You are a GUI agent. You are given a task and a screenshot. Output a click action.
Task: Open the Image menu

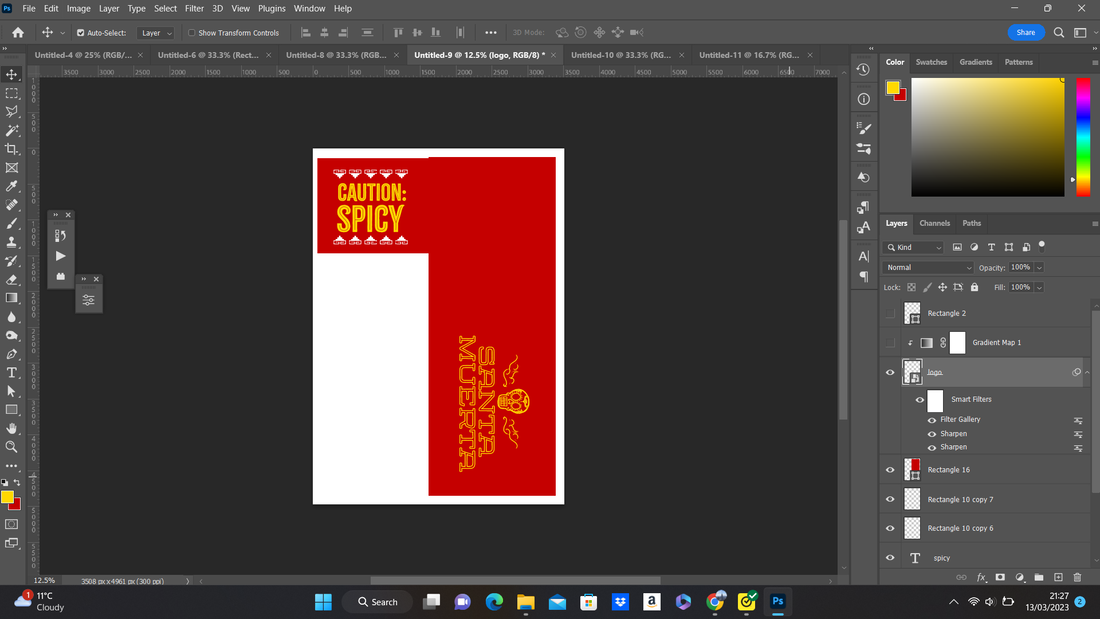(79, 8)
